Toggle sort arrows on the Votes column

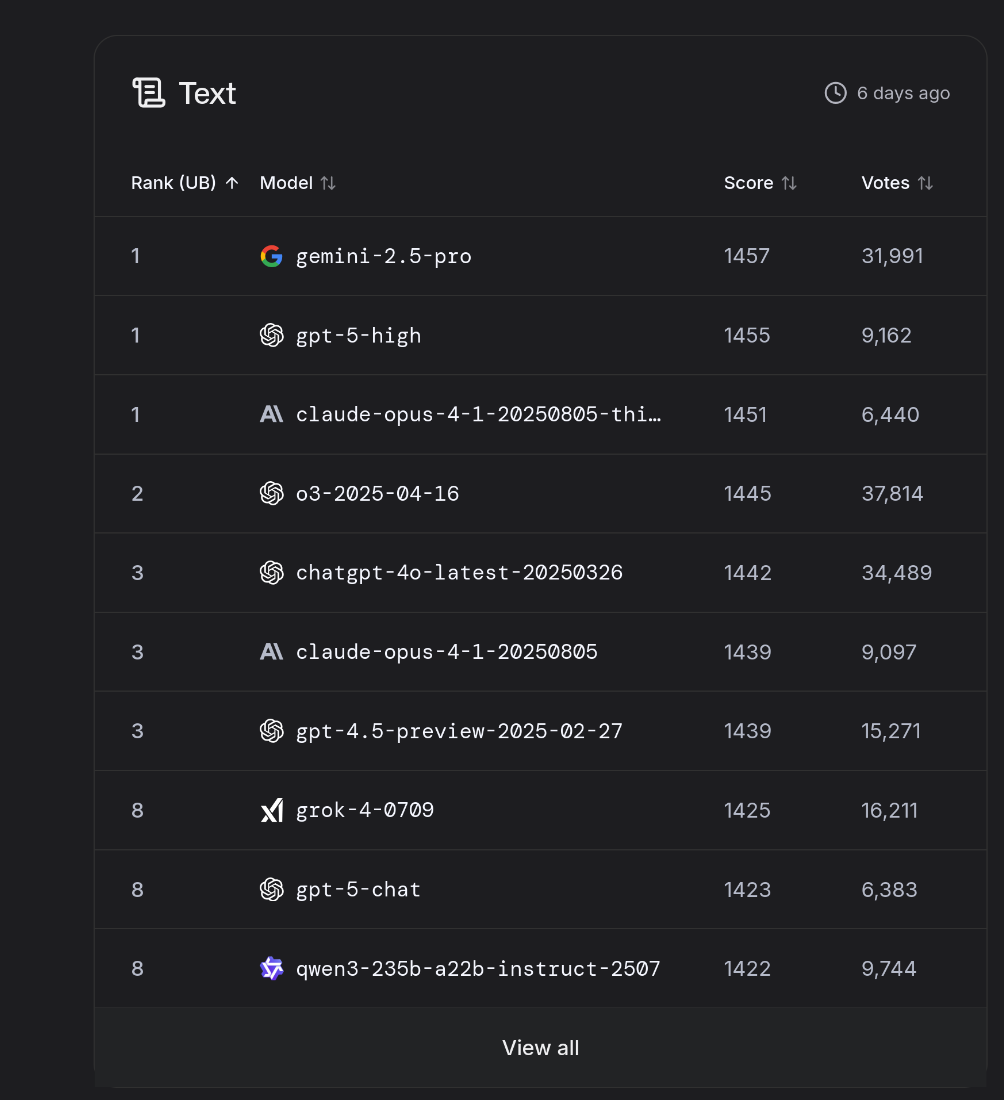925,183
